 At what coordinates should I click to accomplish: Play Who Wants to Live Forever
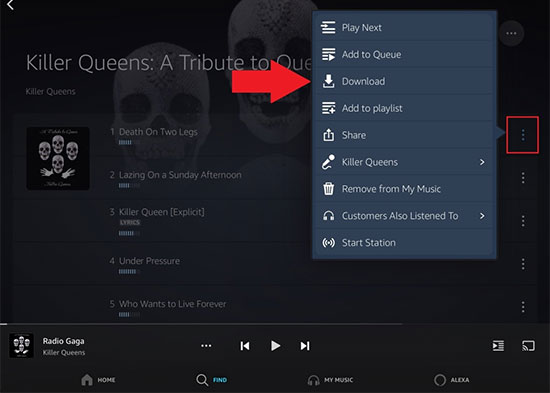pyautogui.click(x=172, y=304)
